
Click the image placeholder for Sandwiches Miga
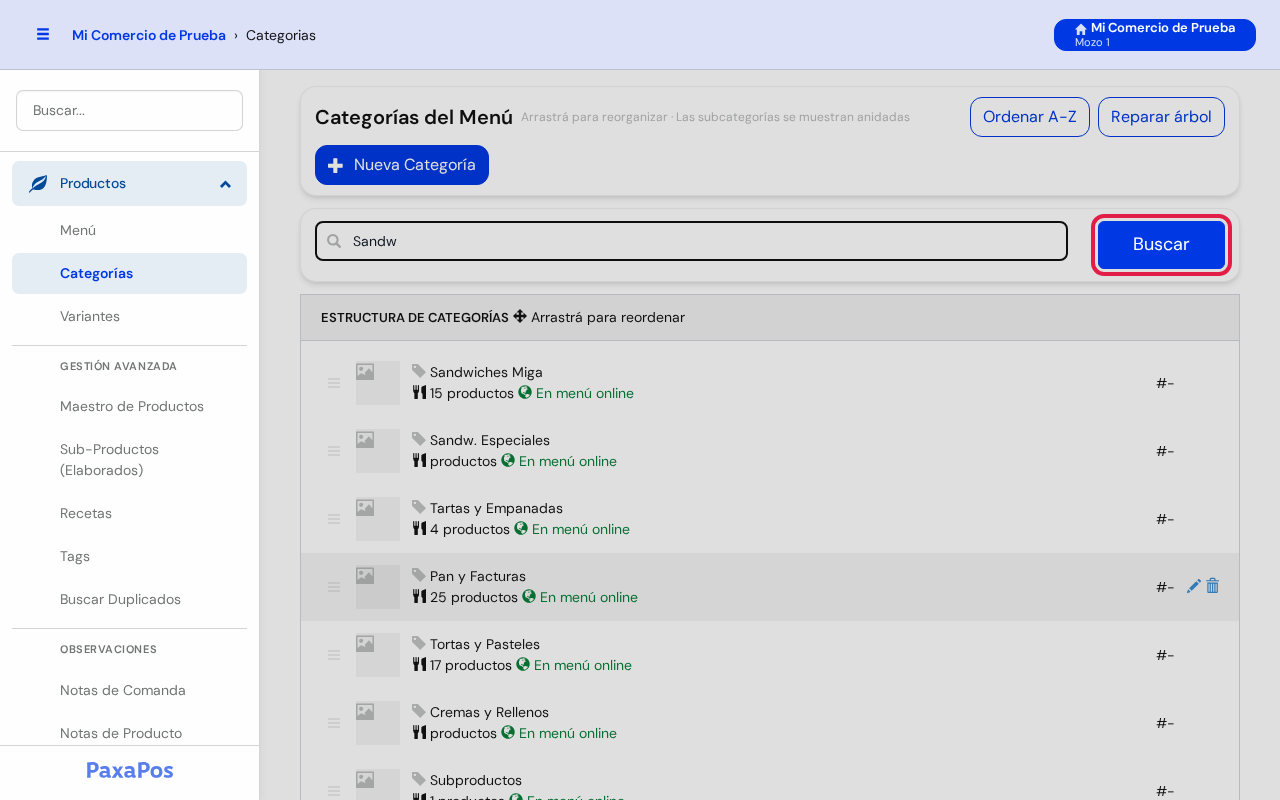point(378,383)
